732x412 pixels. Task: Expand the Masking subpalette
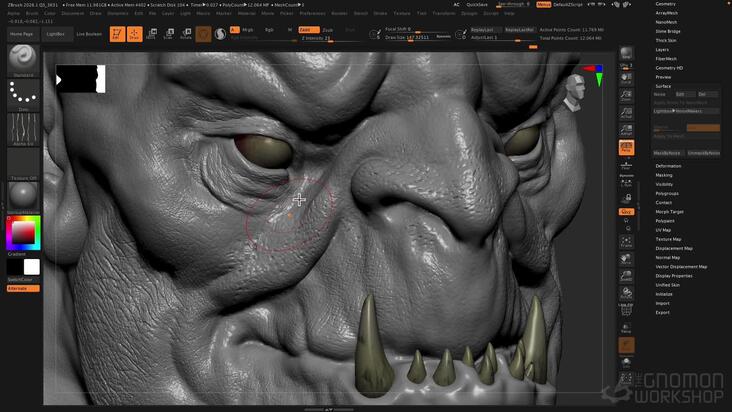click(664, 175)
